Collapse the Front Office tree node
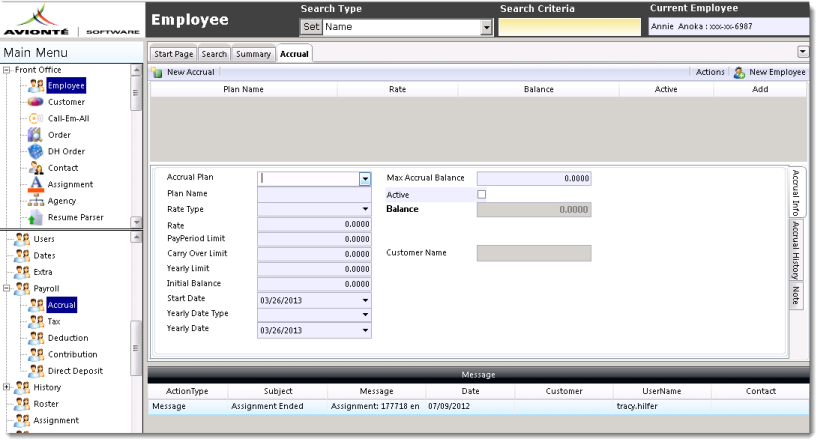 coord(7,70)
